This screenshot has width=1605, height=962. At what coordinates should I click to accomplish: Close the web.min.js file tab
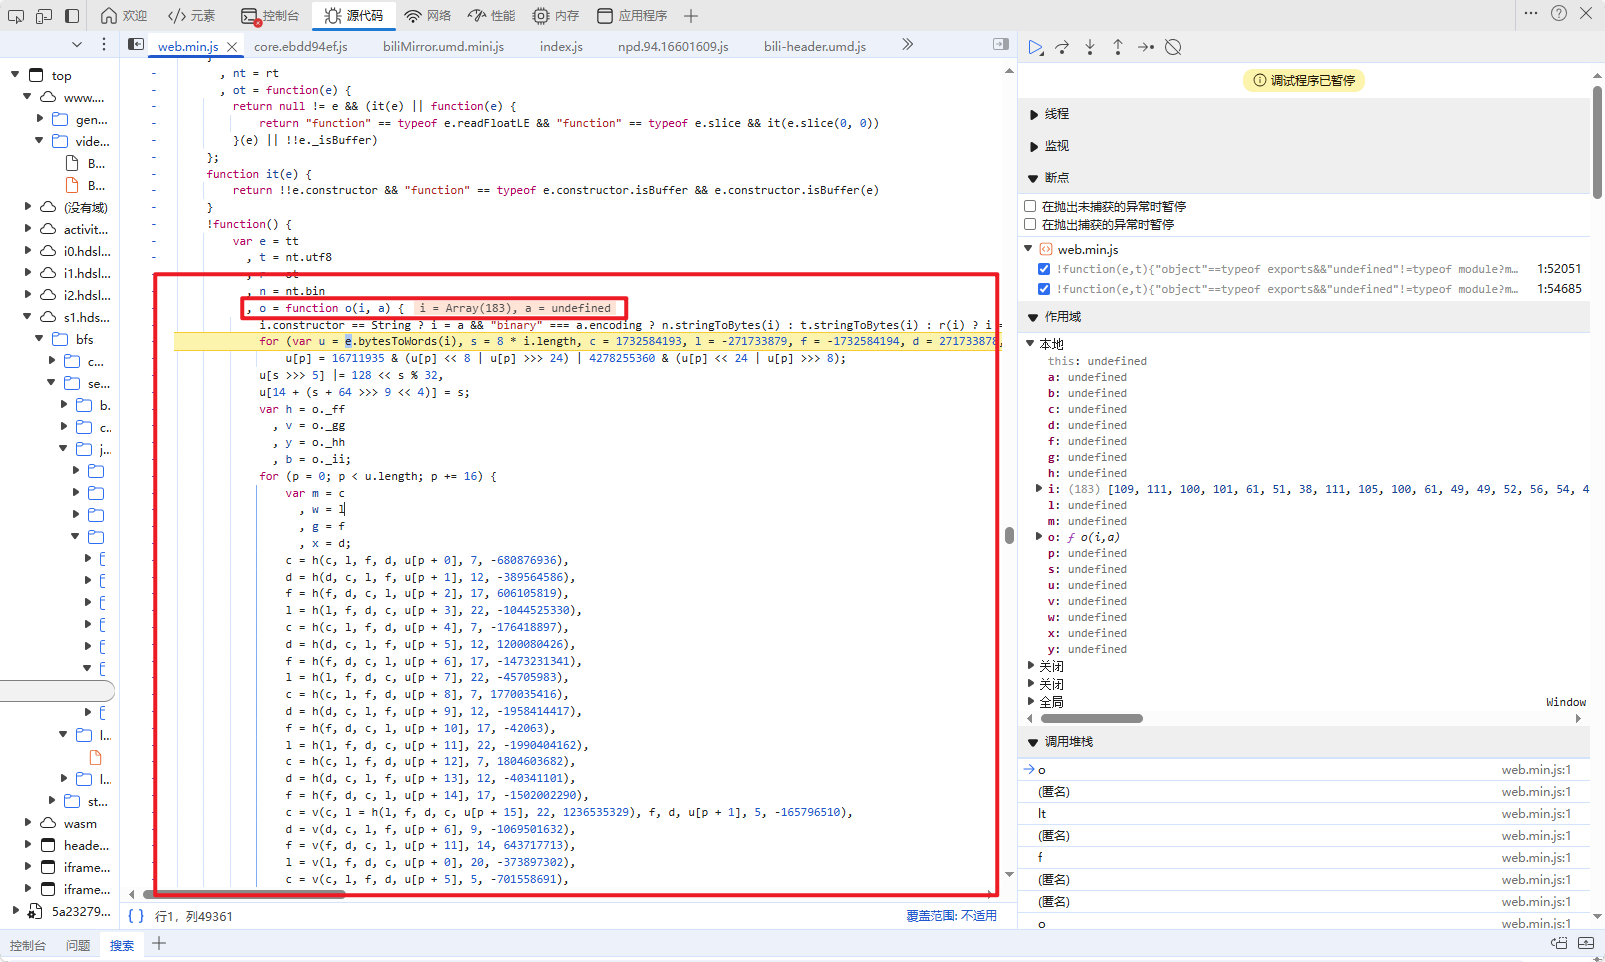pos(232,46)
